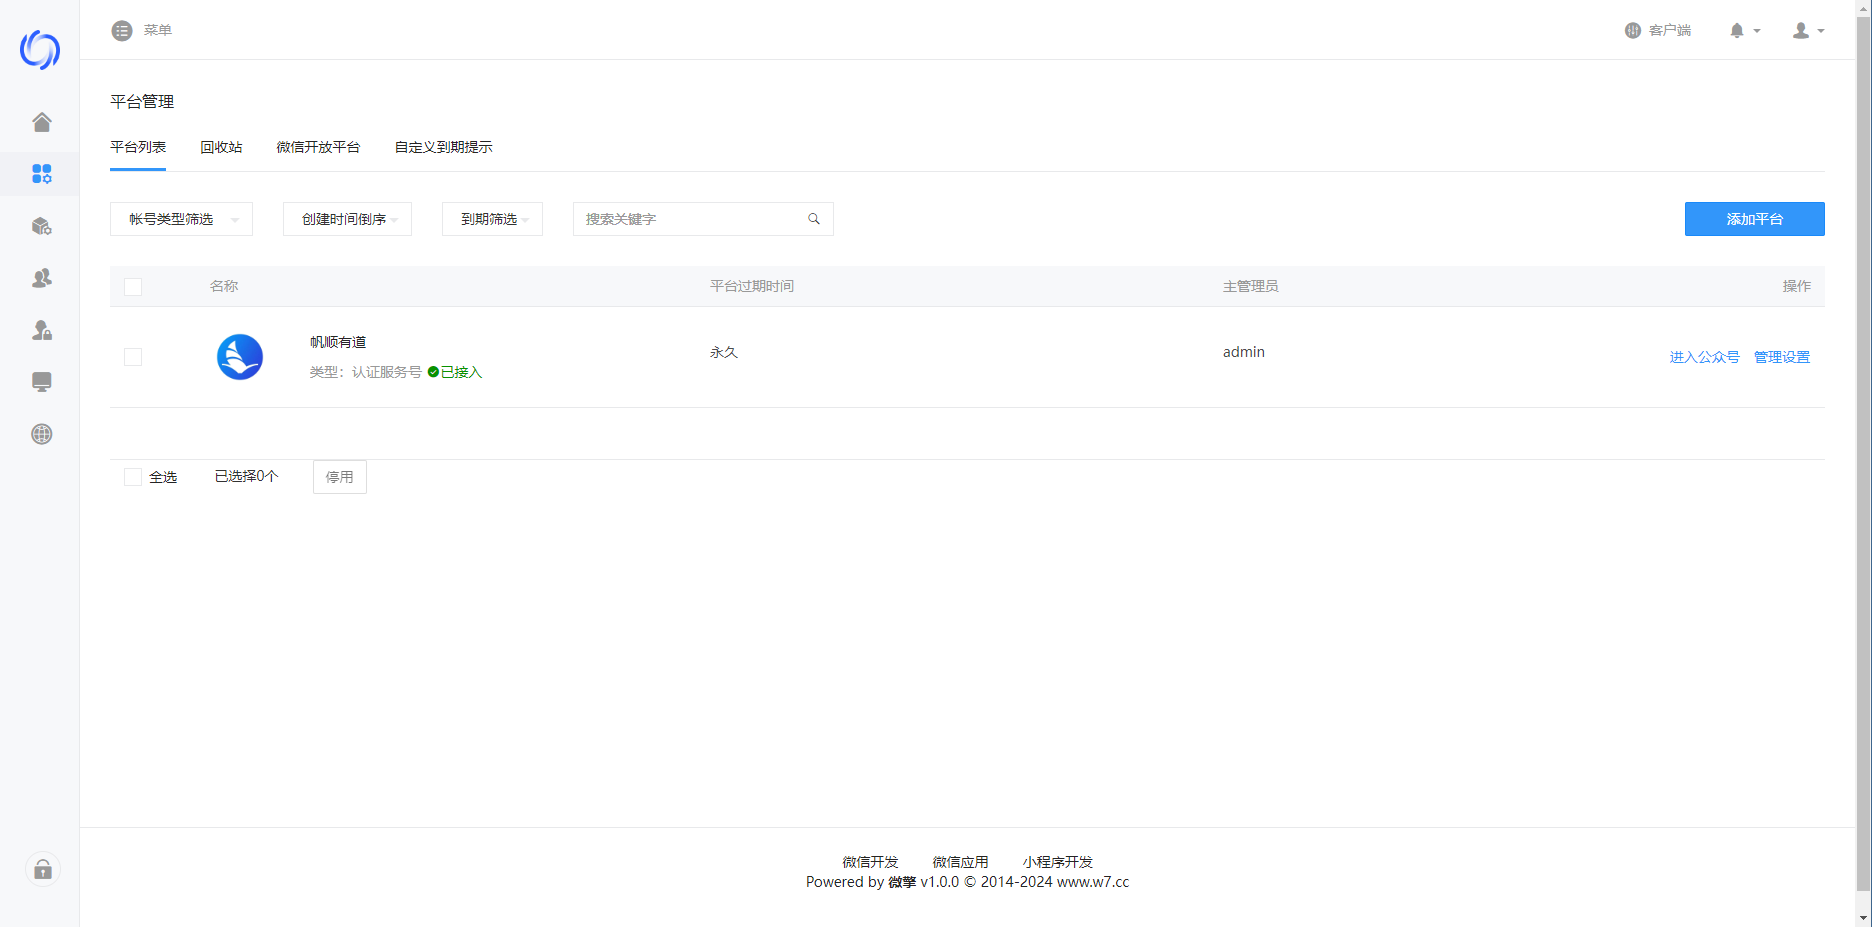Switch to the 回收站 tab
Screen dimensions: 1872x927
(221, 147)
